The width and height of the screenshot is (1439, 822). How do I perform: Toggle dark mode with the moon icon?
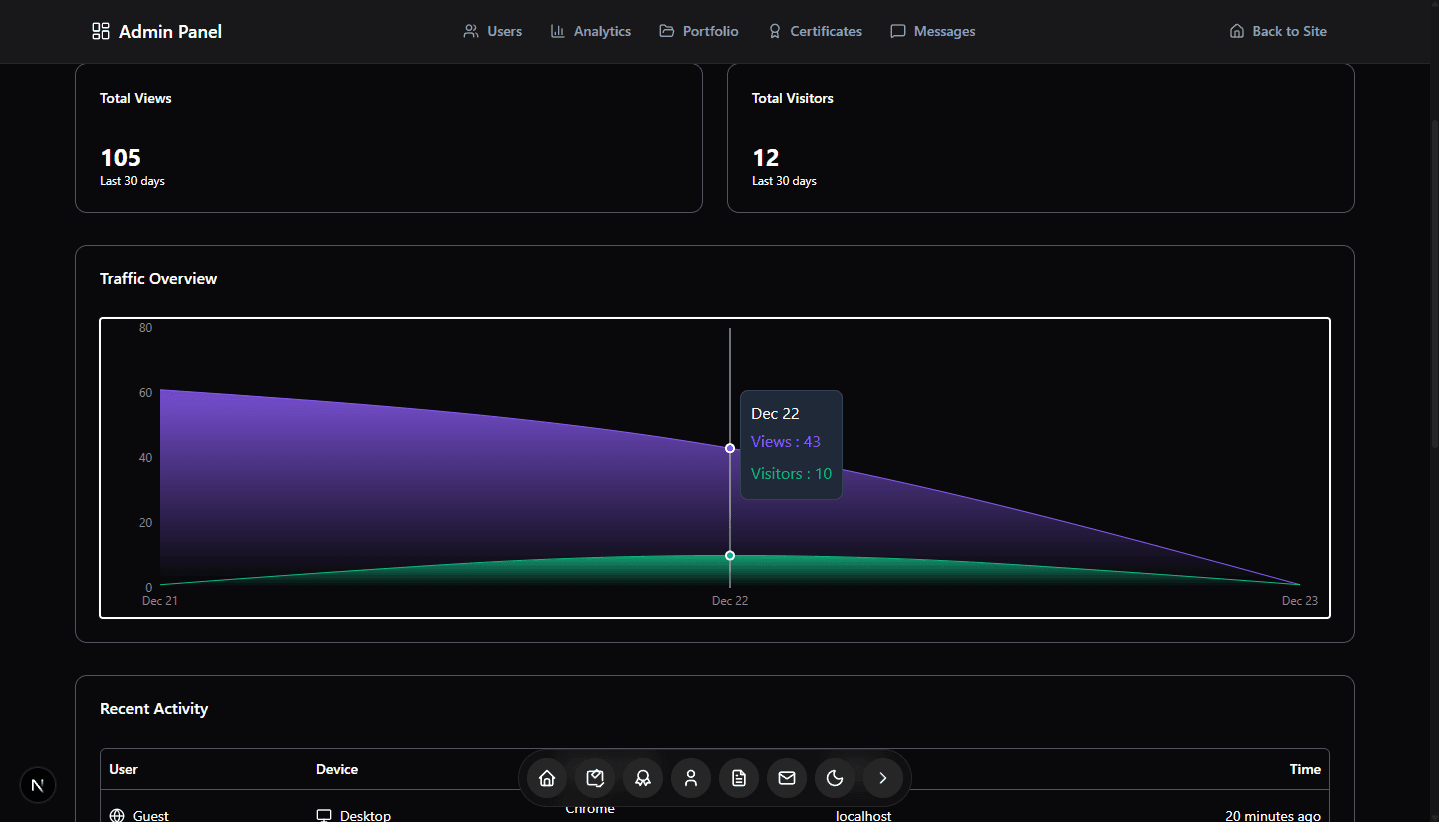pos(835,778)
